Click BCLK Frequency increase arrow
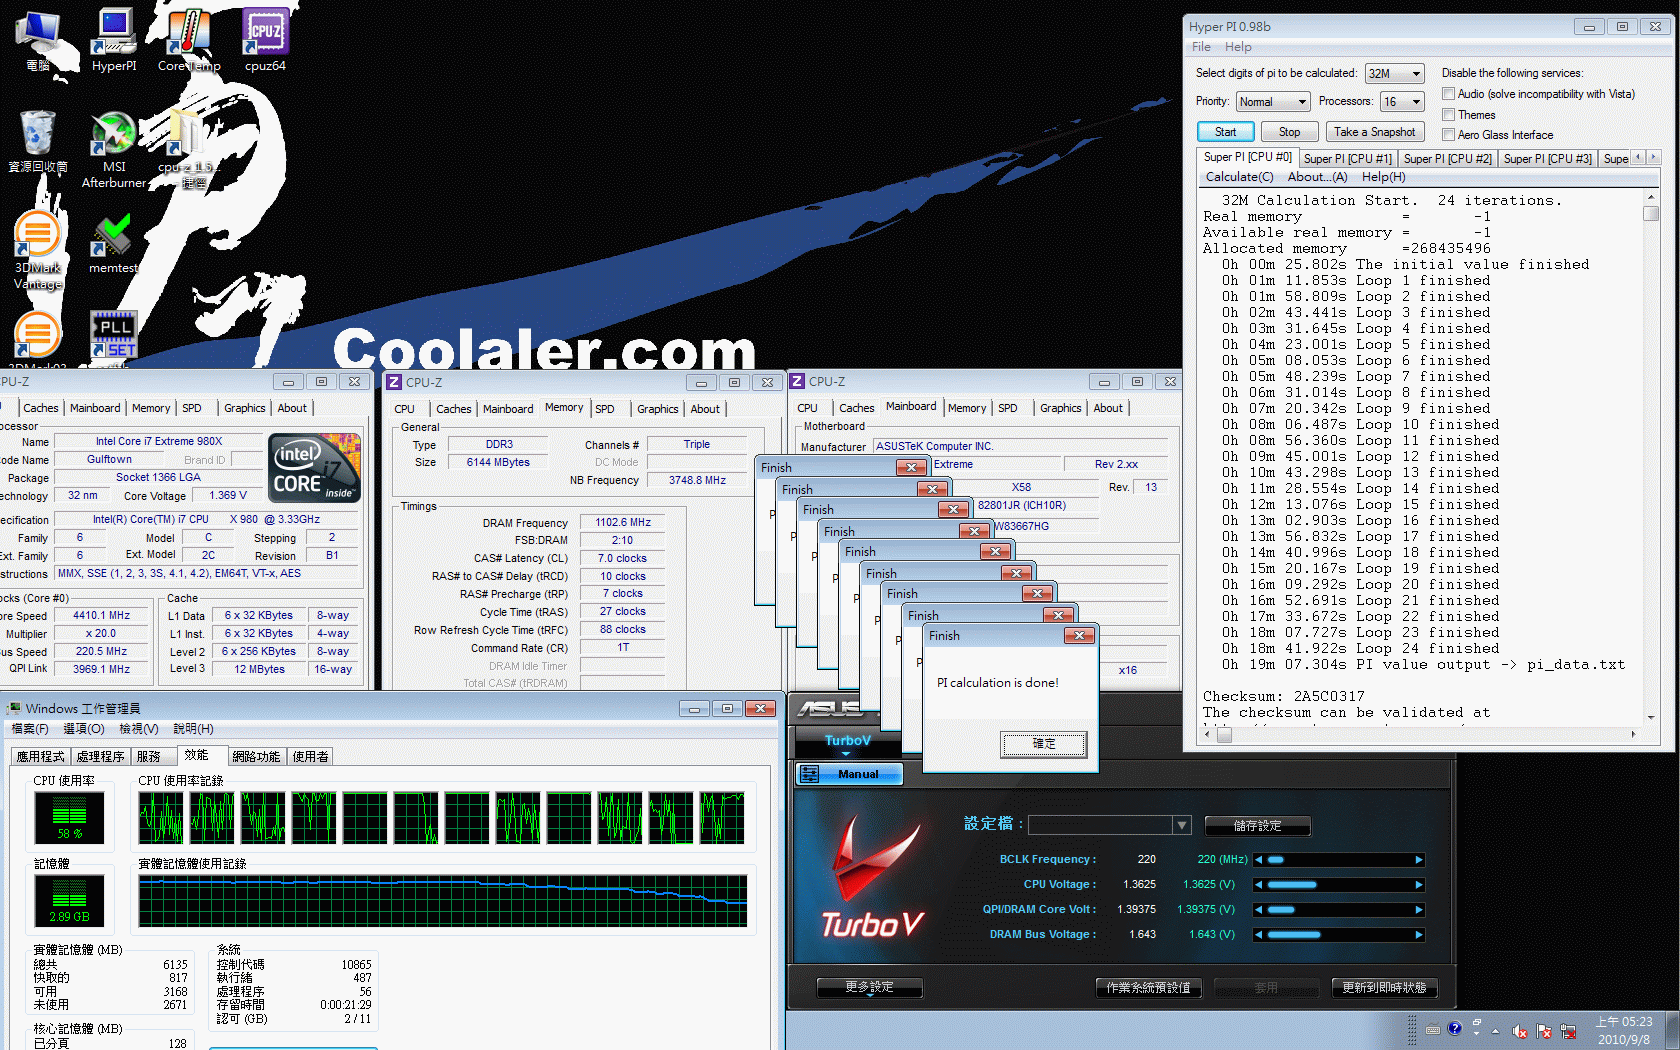Viewport: 1680px width, 1050px height. point(1419,860)
